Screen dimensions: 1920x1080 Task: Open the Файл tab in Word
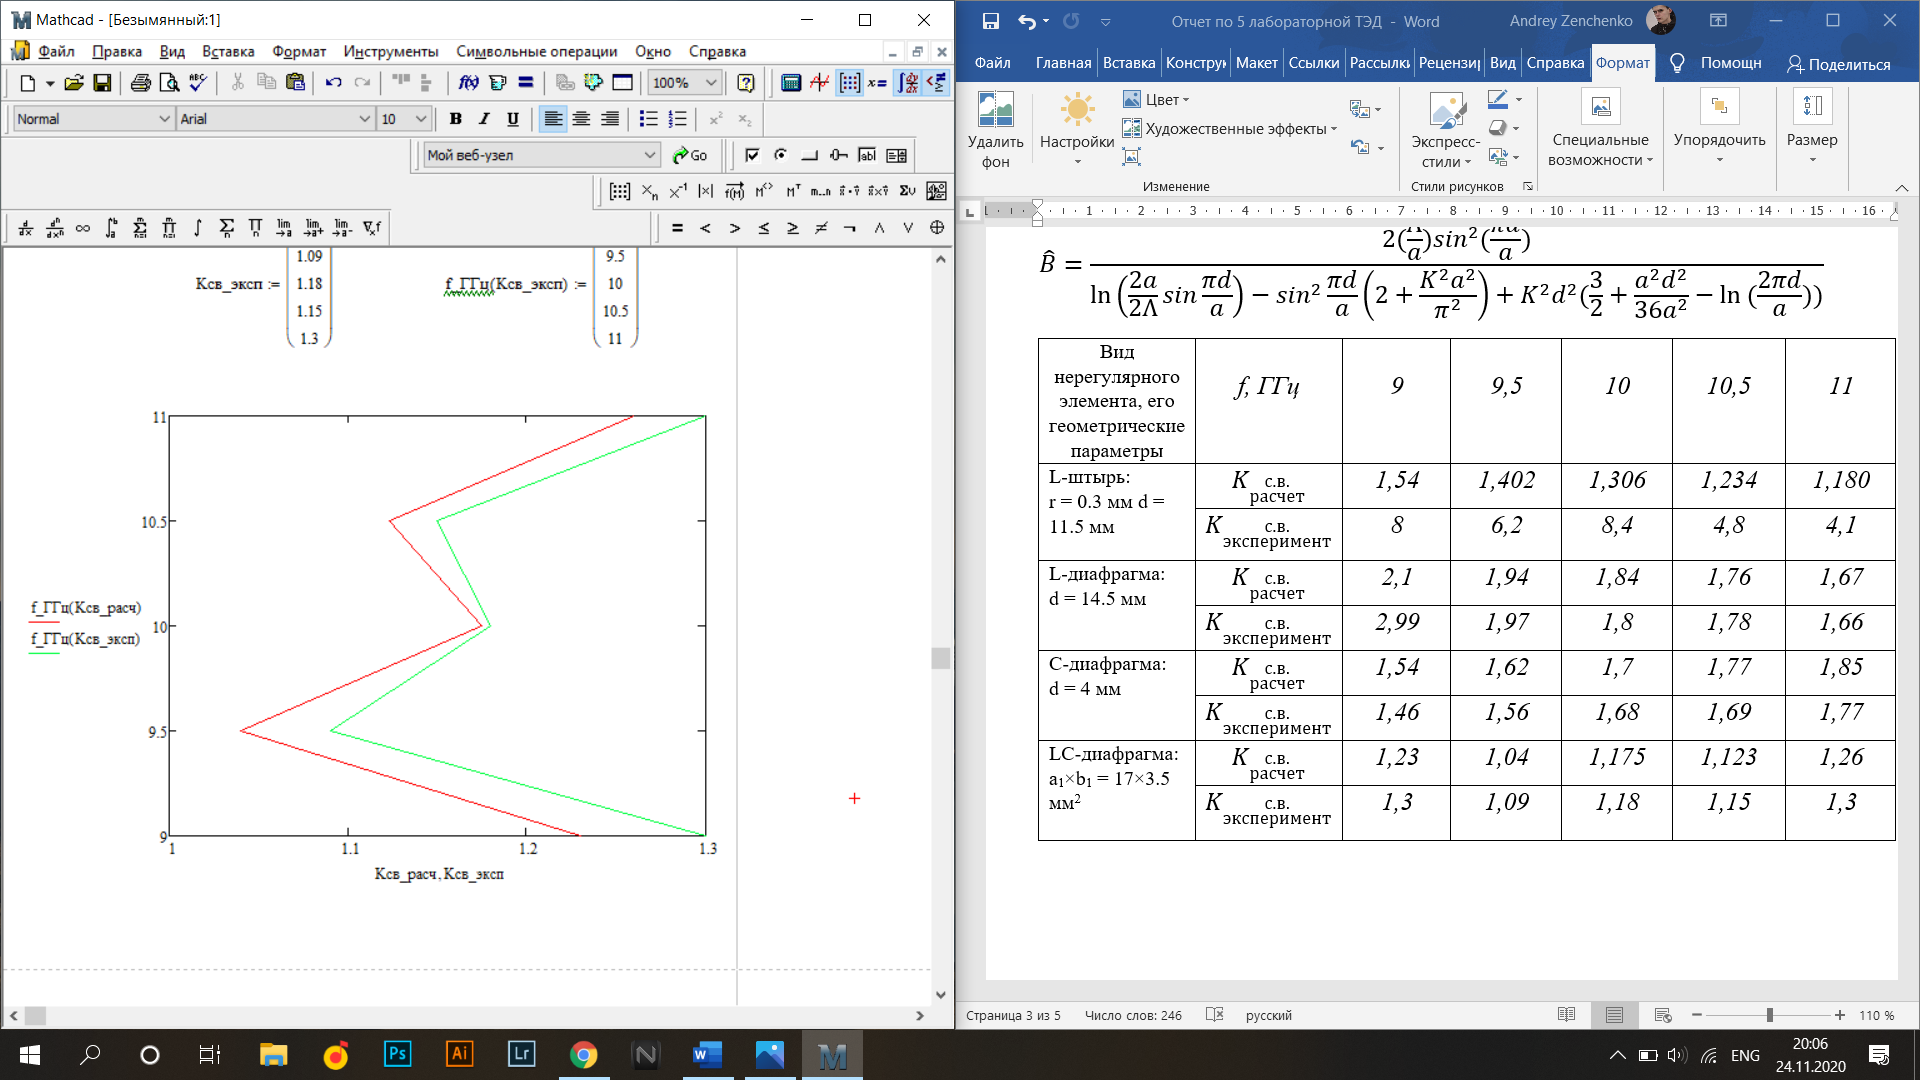(992, 63)
